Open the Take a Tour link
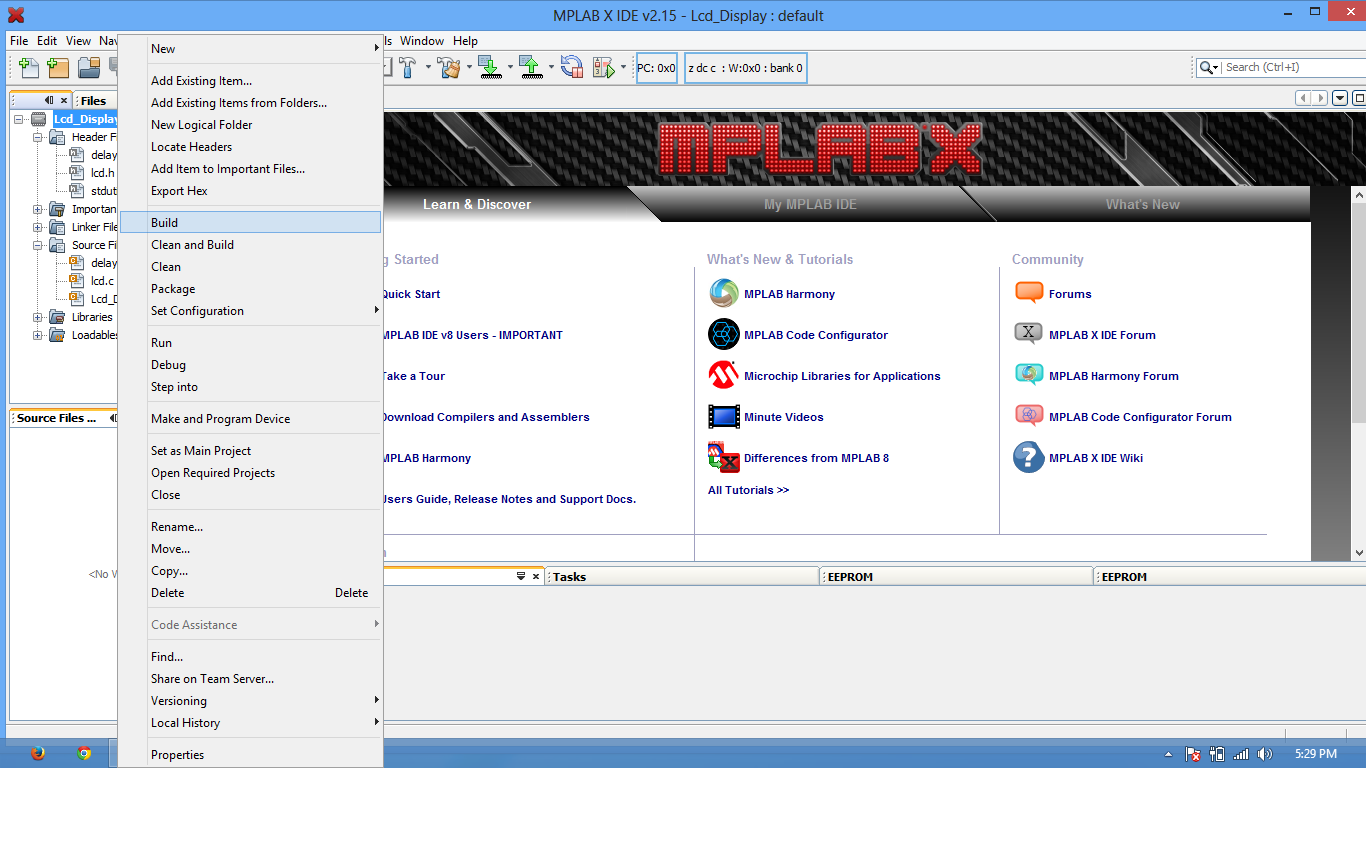Viewport: 1366px width, 846px height. [x=413, y=376]
